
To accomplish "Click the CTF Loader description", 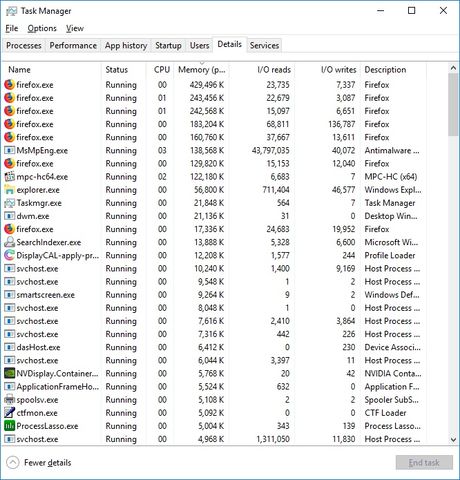I will [385, 413].
